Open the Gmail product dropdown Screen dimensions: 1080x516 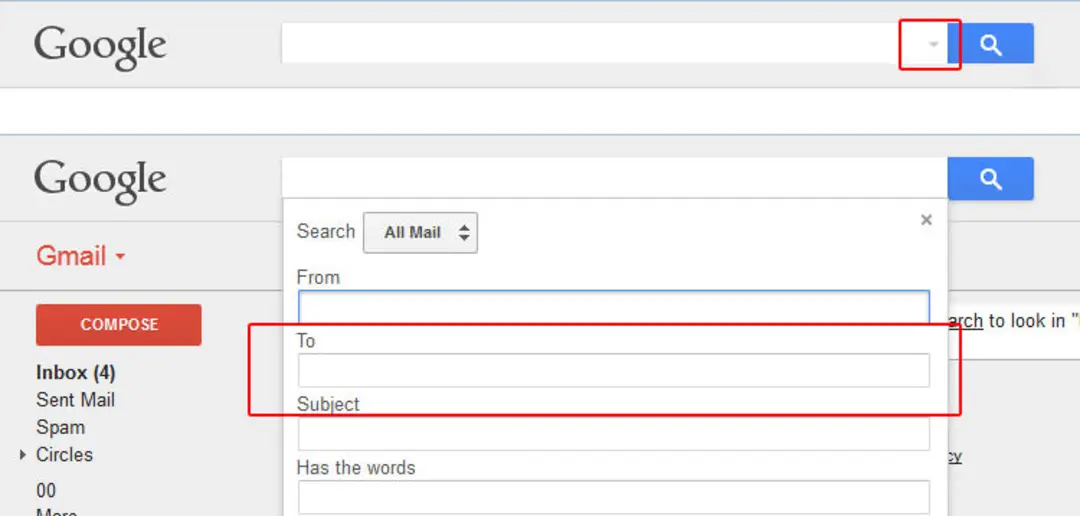(x=81, y=256)
